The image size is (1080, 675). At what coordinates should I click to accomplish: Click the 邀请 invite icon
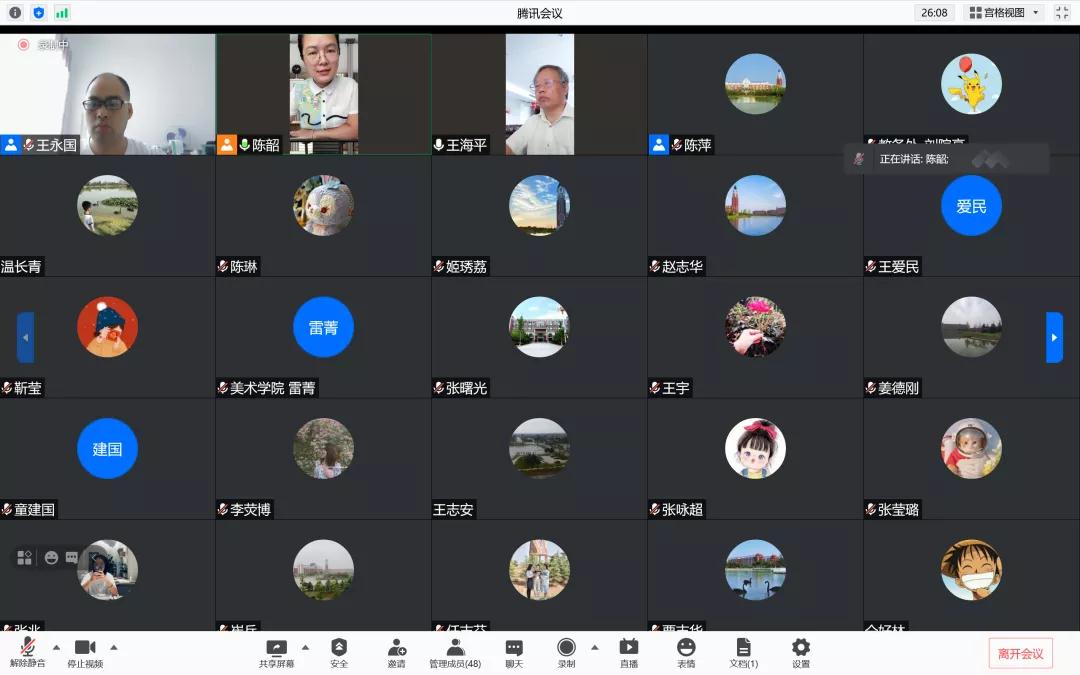[x=397, y=648]
